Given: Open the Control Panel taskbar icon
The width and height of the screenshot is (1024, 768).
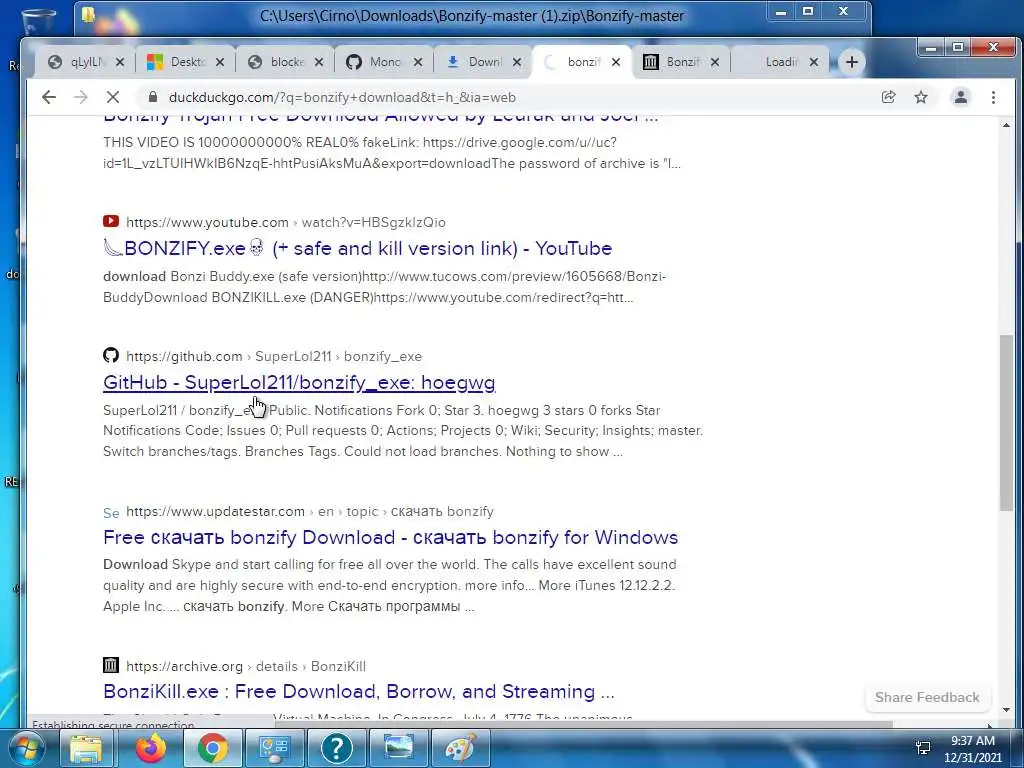Looking at the screenshot, I should [274, 748].
